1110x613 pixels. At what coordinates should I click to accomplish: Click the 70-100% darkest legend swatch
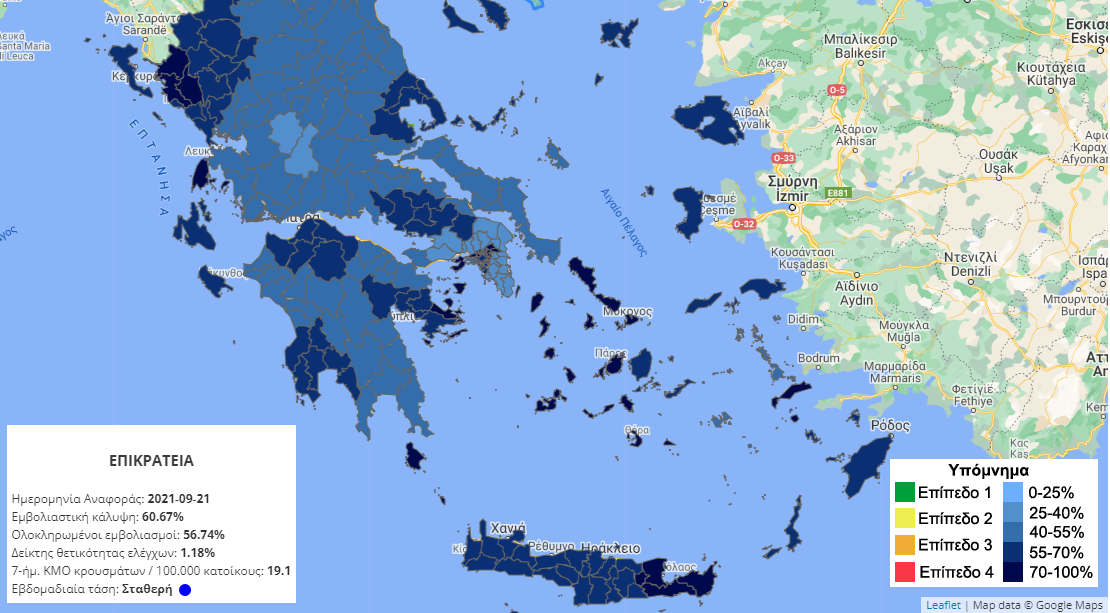1014,572
